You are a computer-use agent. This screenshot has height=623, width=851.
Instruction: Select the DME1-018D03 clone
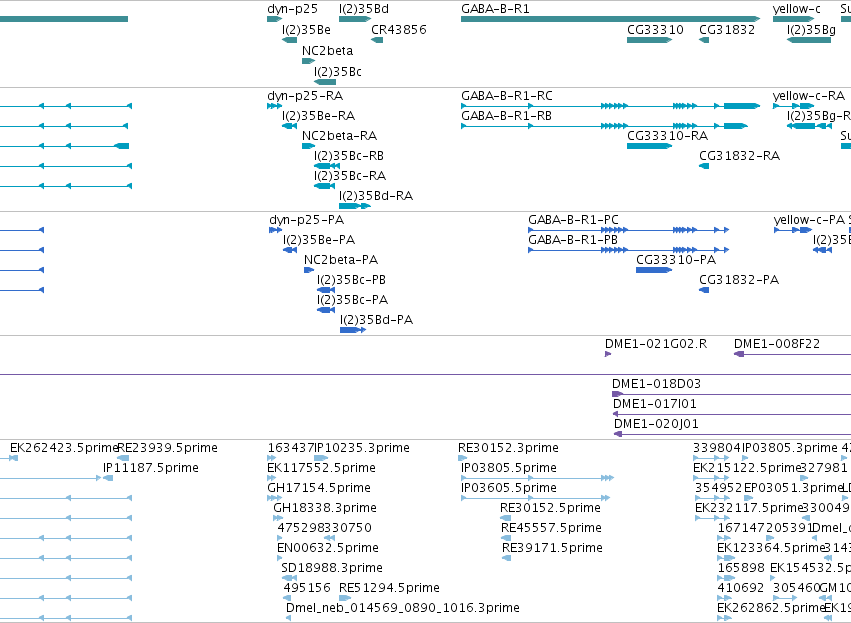732,394
